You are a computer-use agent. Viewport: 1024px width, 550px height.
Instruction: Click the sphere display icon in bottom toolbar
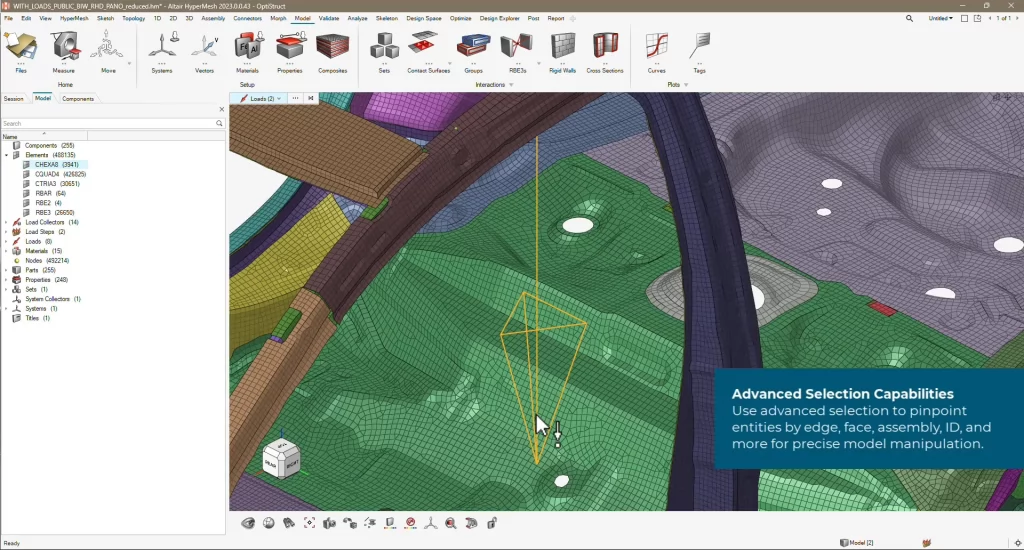[268, 523]
